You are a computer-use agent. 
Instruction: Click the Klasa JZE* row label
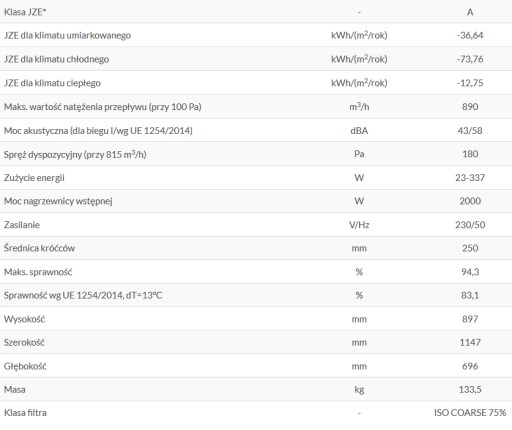(25, 12)
